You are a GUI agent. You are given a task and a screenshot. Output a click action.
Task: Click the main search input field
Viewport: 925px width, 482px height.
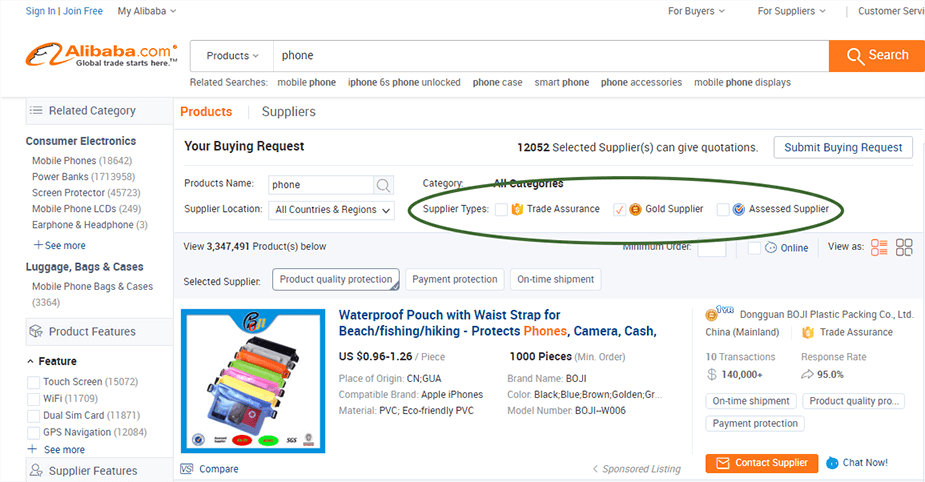[x=551, y=56]
